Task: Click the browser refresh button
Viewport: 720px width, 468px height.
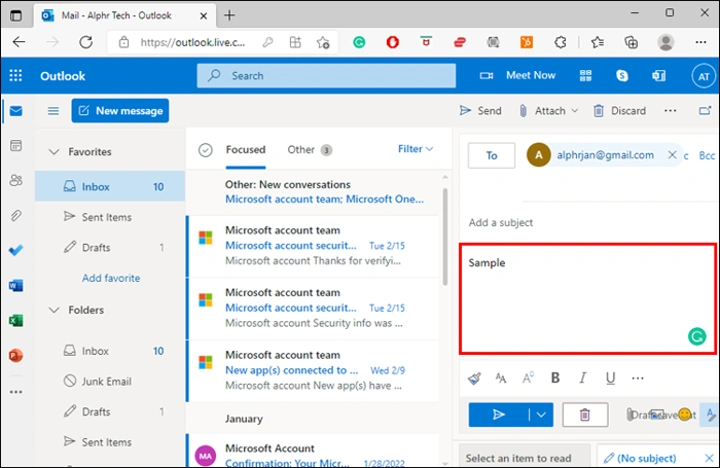Action: 86,42
